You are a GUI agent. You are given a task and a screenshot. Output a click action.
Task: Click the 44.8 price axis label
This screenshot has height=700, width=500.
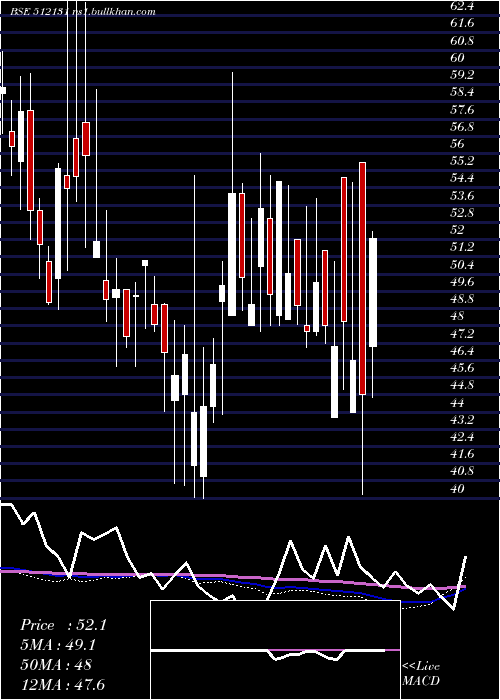point(462,385)
